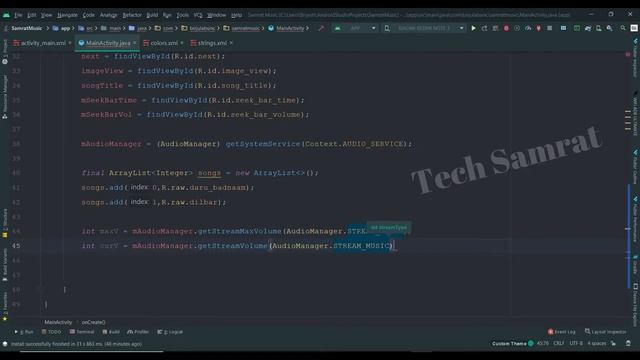Open the Refactor menu
Image resolution: width=640 pixels, height=360 pixels.
132,15
